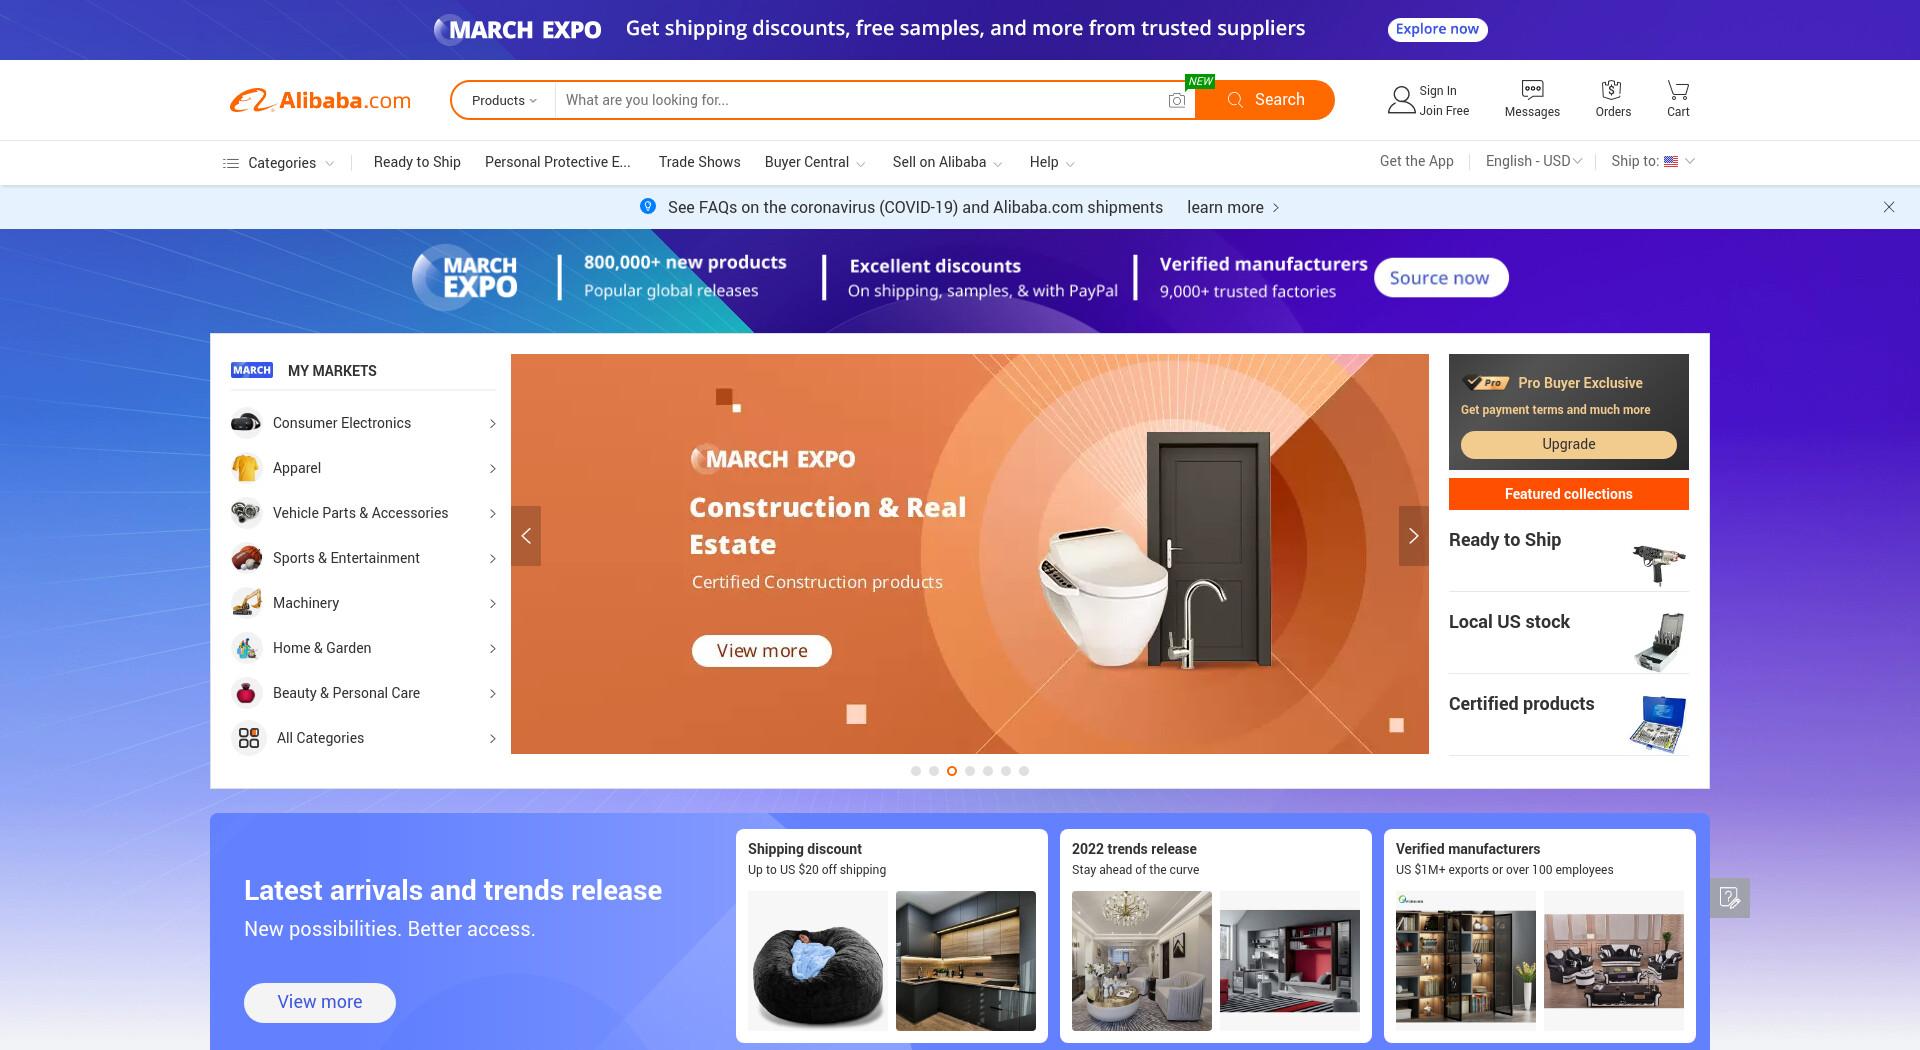Select Home & Garden category text
This screenshot has width=1920, height=1050.
(322, 648)
